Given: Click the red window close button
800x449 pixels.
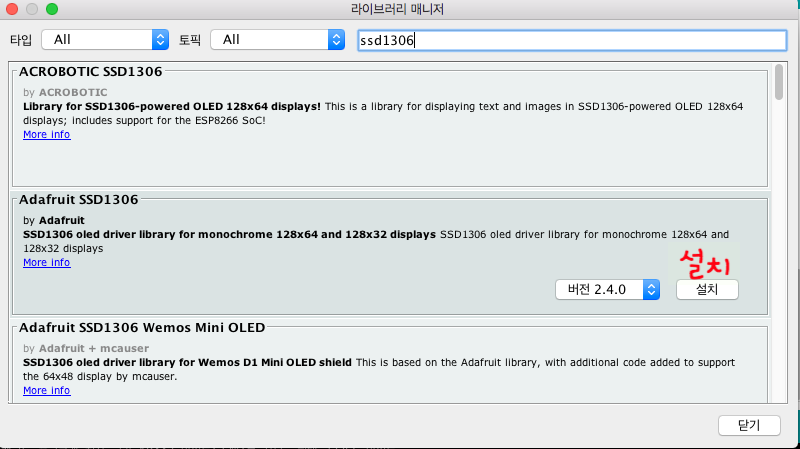Looking at the screenshot, I should coord(12,9).
